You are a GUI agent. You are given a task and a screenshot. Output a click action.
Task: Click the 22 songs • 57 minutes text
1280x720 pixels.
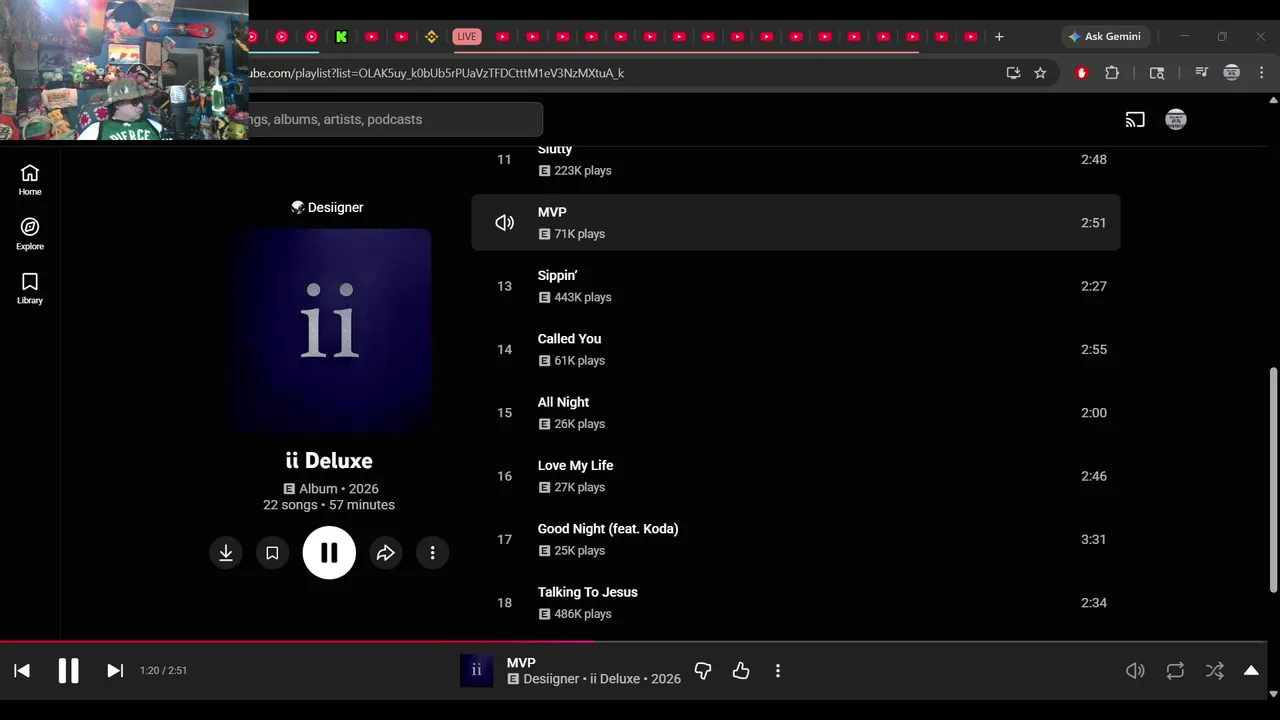(329, 505)
